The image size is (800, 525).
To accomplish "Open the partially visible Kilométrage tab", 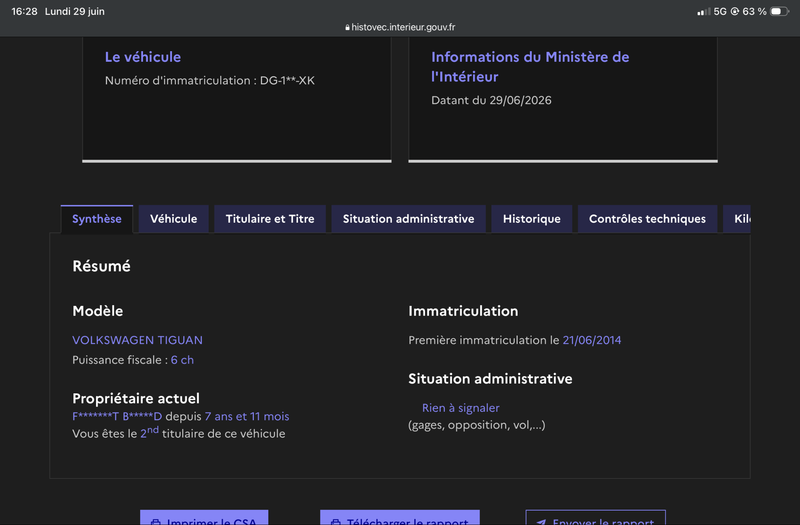I will coord(737,219).
